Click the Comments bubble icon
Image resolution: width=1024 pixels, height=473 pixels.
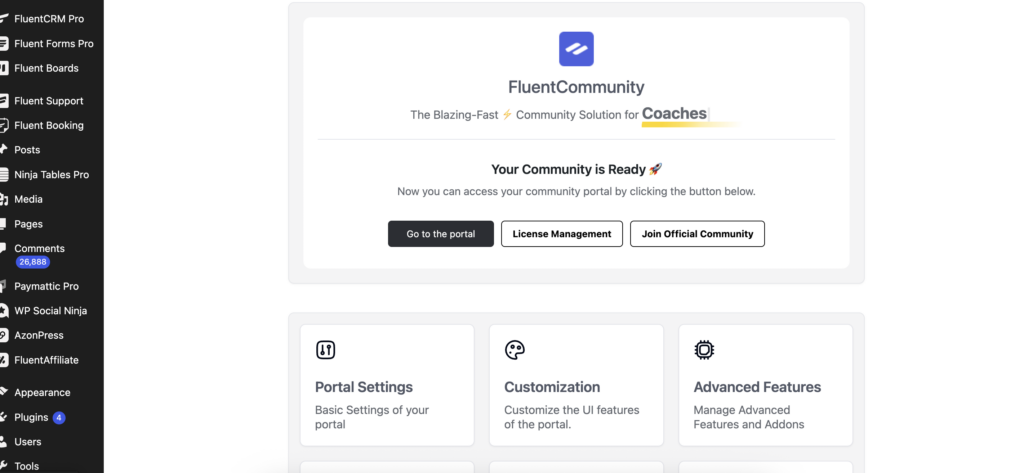3,248
